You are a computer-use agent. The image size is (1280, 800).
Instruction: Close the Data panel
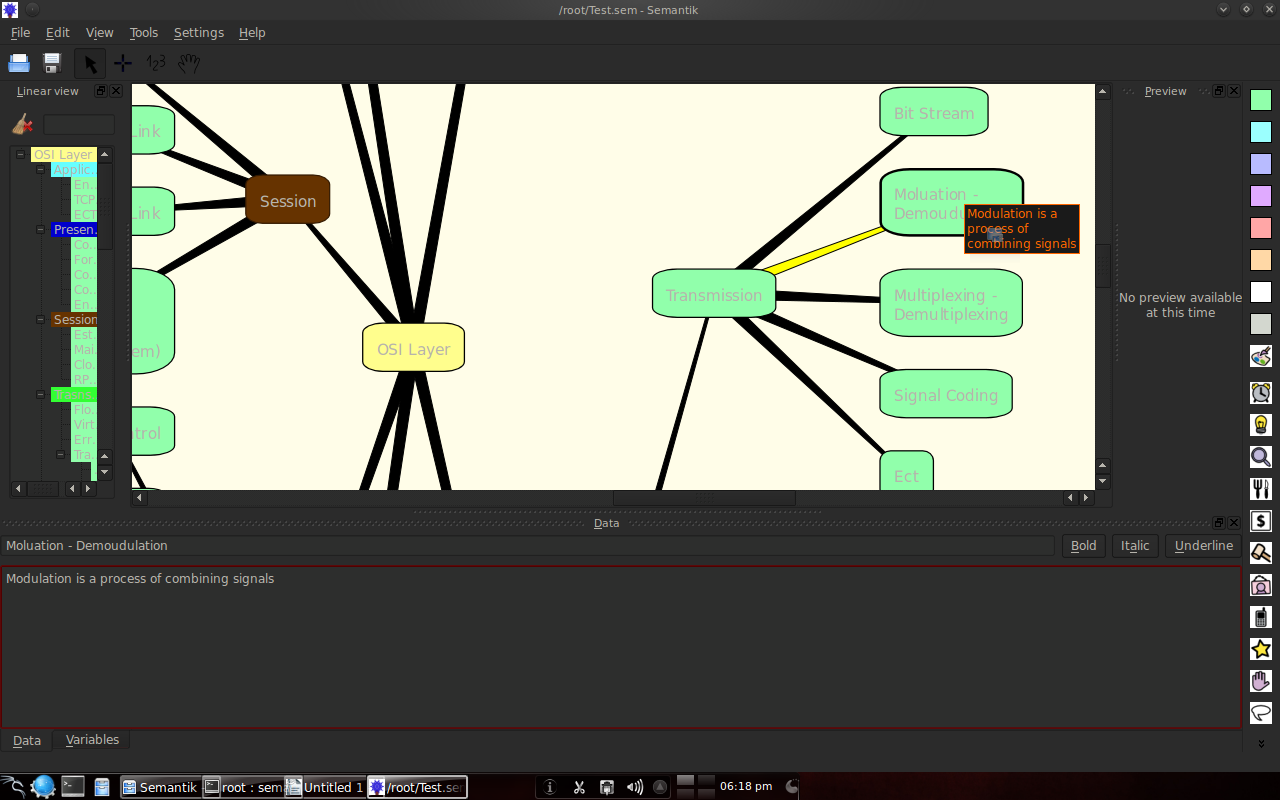point(1234,523)
